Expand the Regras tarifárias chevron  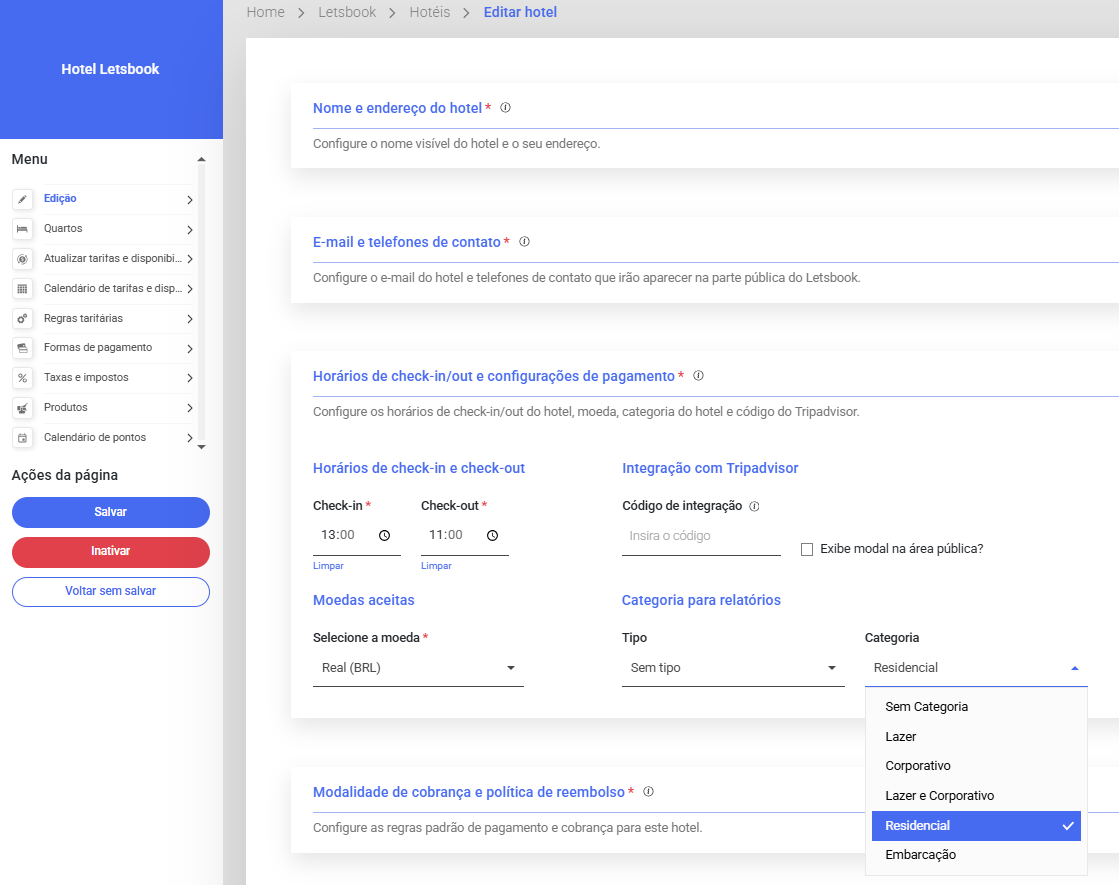(190, 319)
